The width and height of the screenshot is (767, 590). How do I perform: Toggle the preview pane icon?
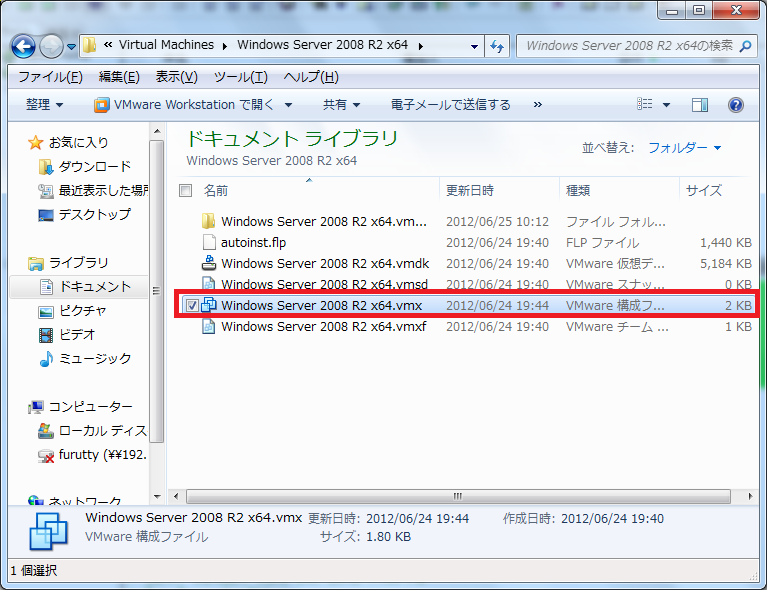click(700, 105)
